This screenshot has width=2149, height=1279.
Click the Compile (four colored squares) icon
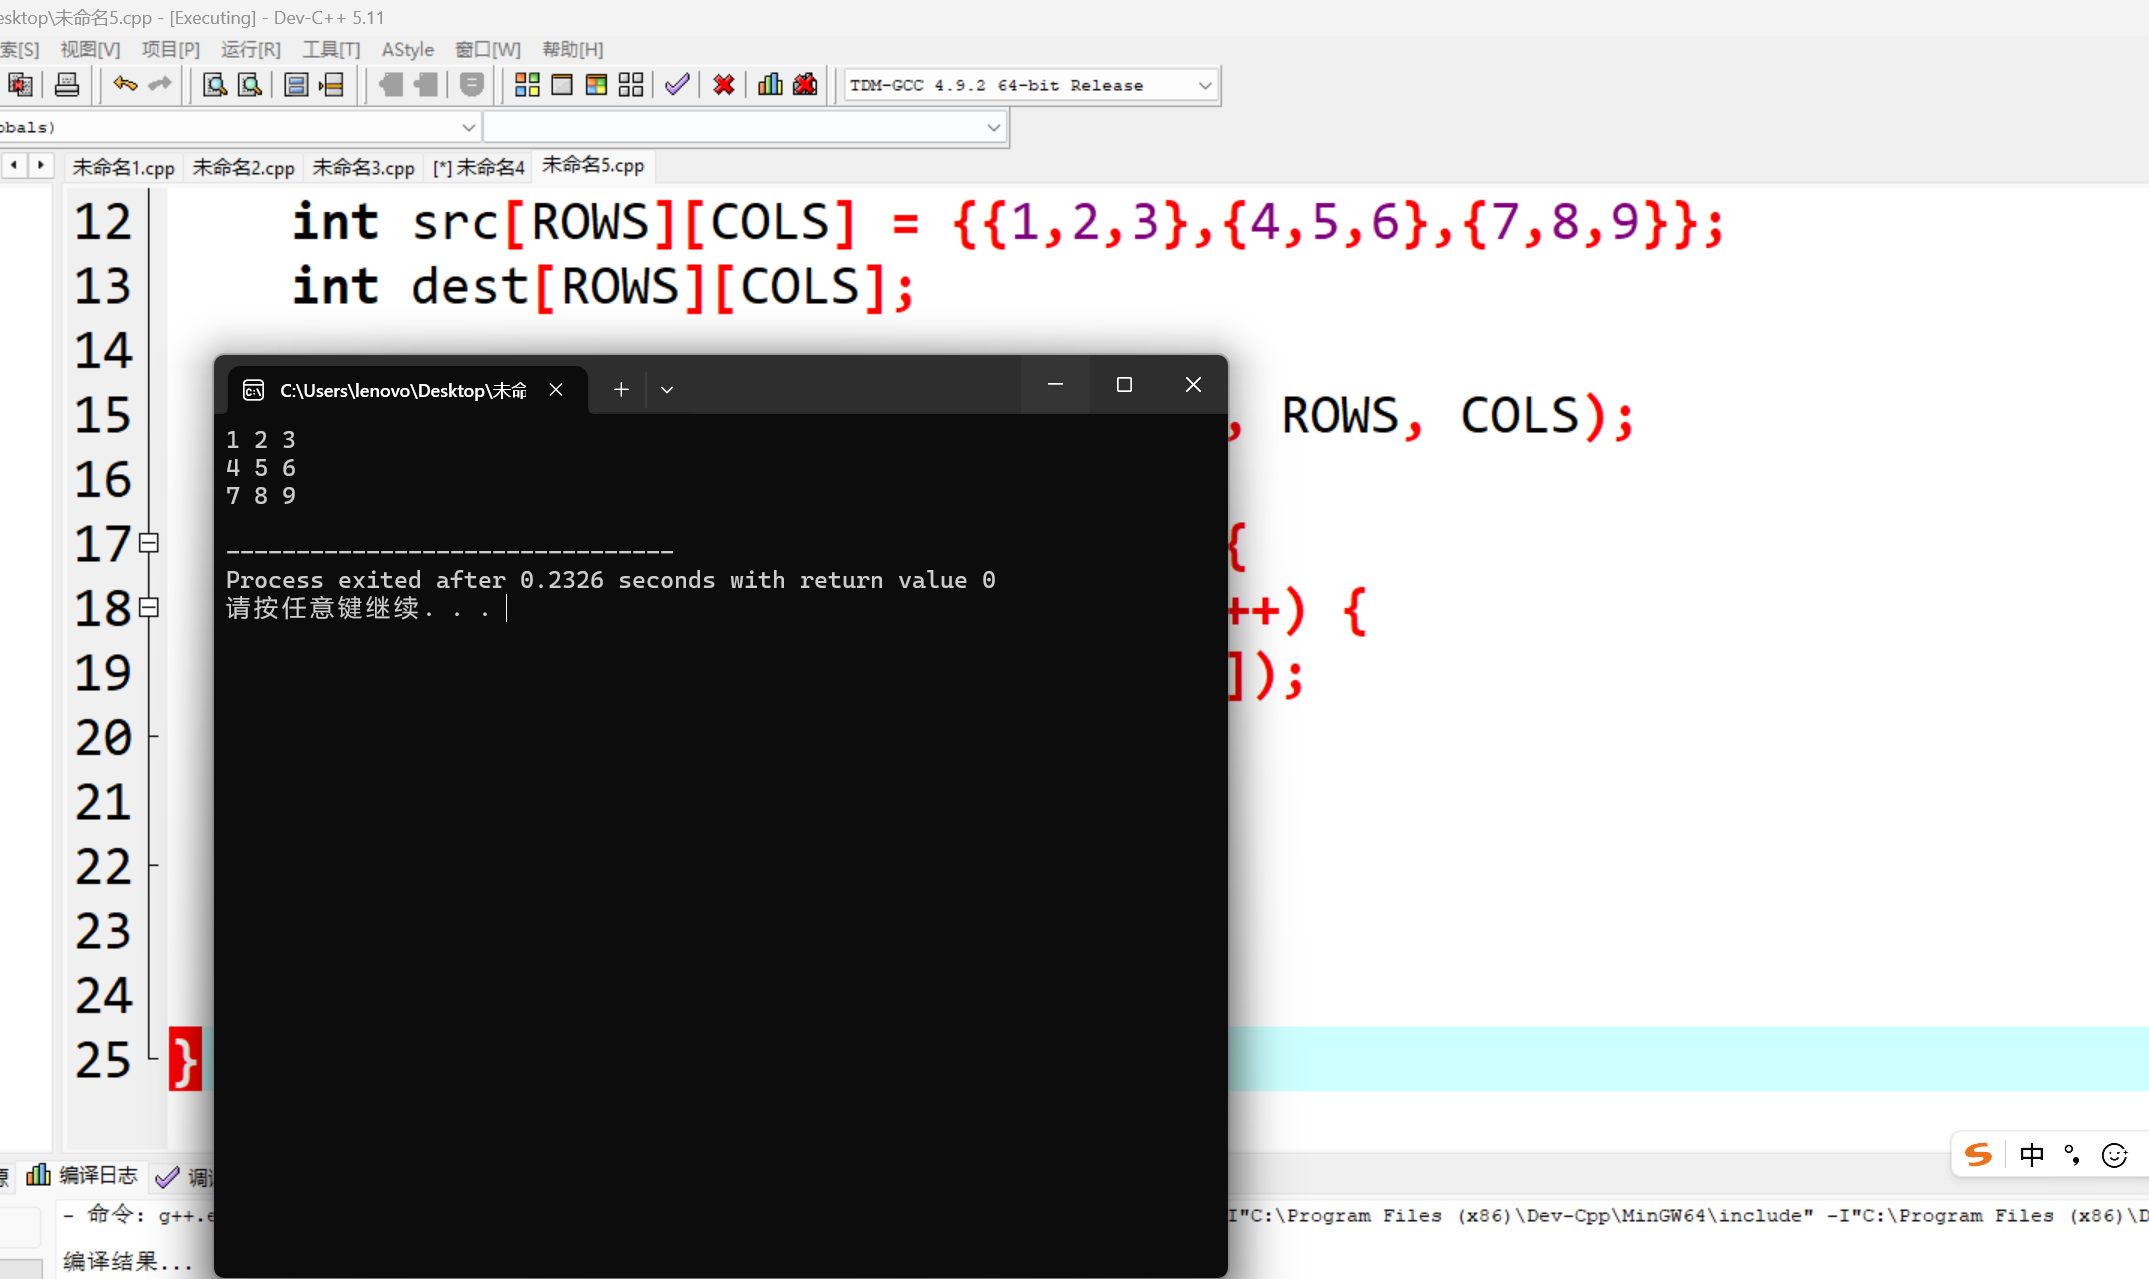(527, 85)
